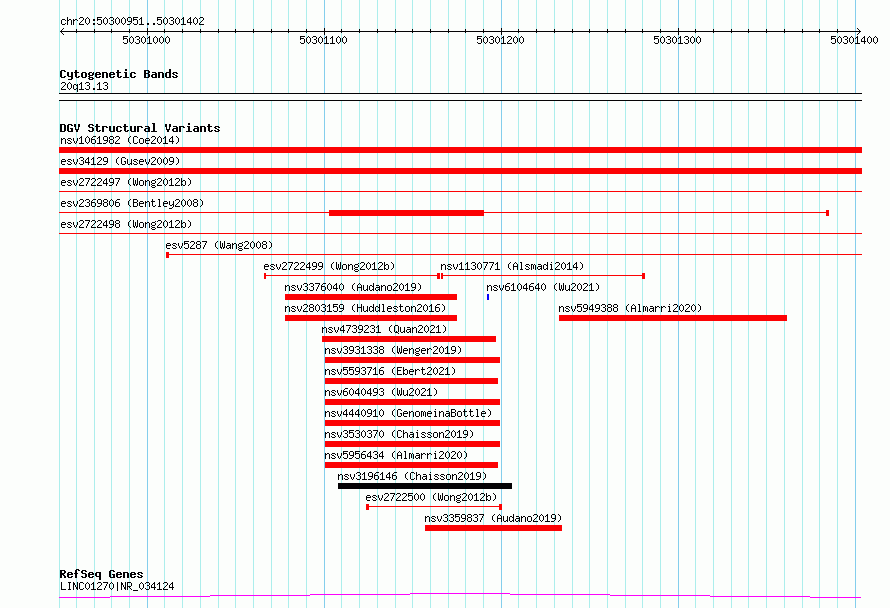Click the red nsv3359837 variant bar

(x=493, y=528)
